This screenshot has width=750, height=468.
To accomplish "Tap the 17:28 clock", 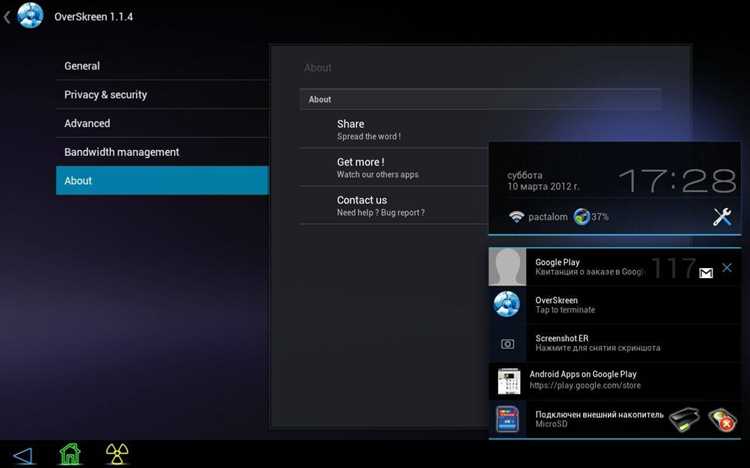I will click(x=677, y=181).
